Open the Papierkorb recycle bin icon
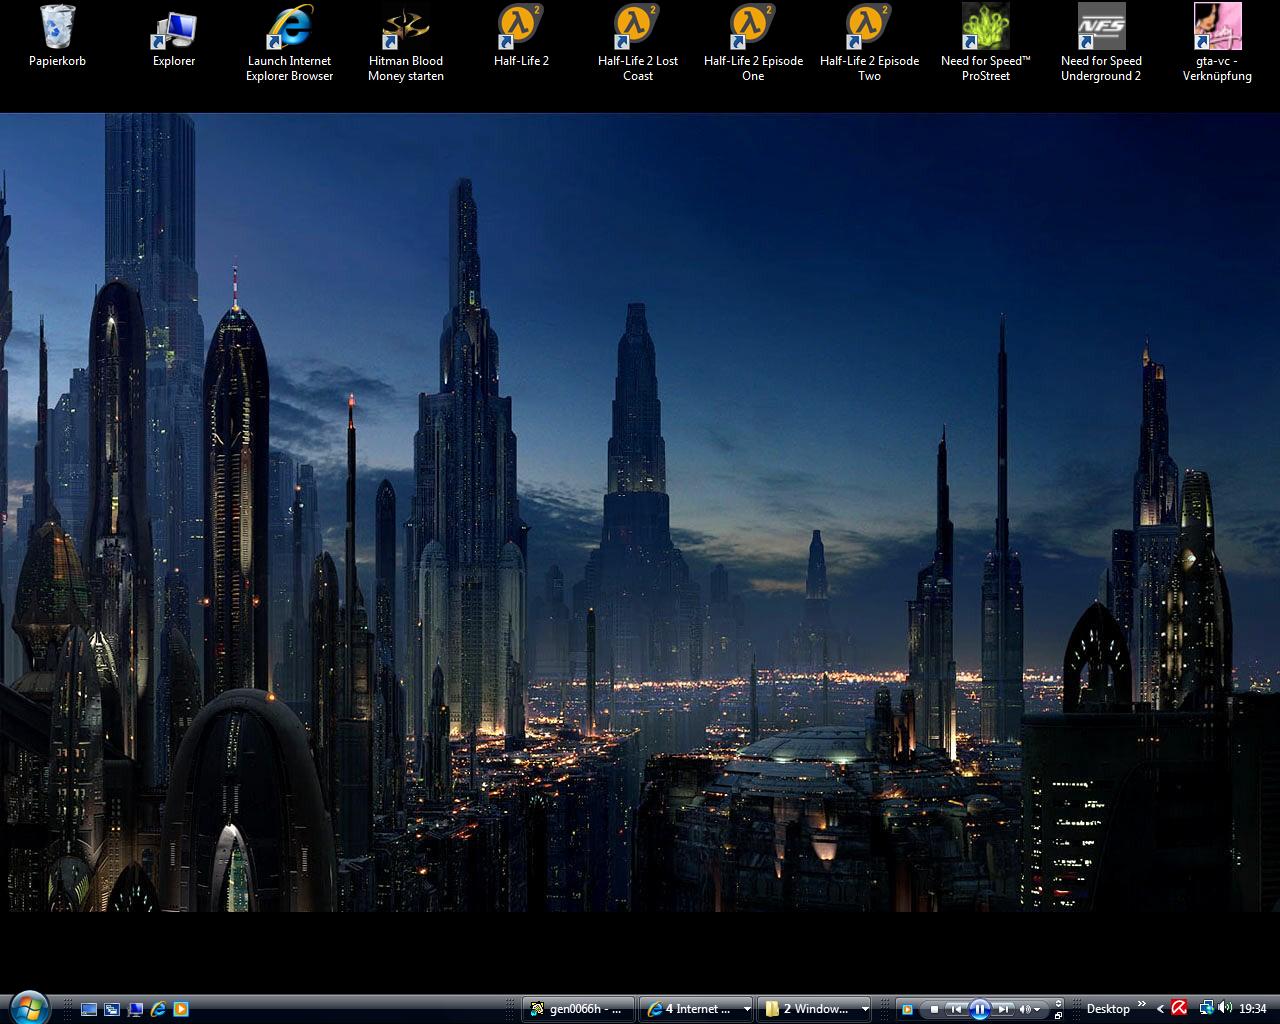The height and width of the screenshot is (1024, 1280). 57,28
